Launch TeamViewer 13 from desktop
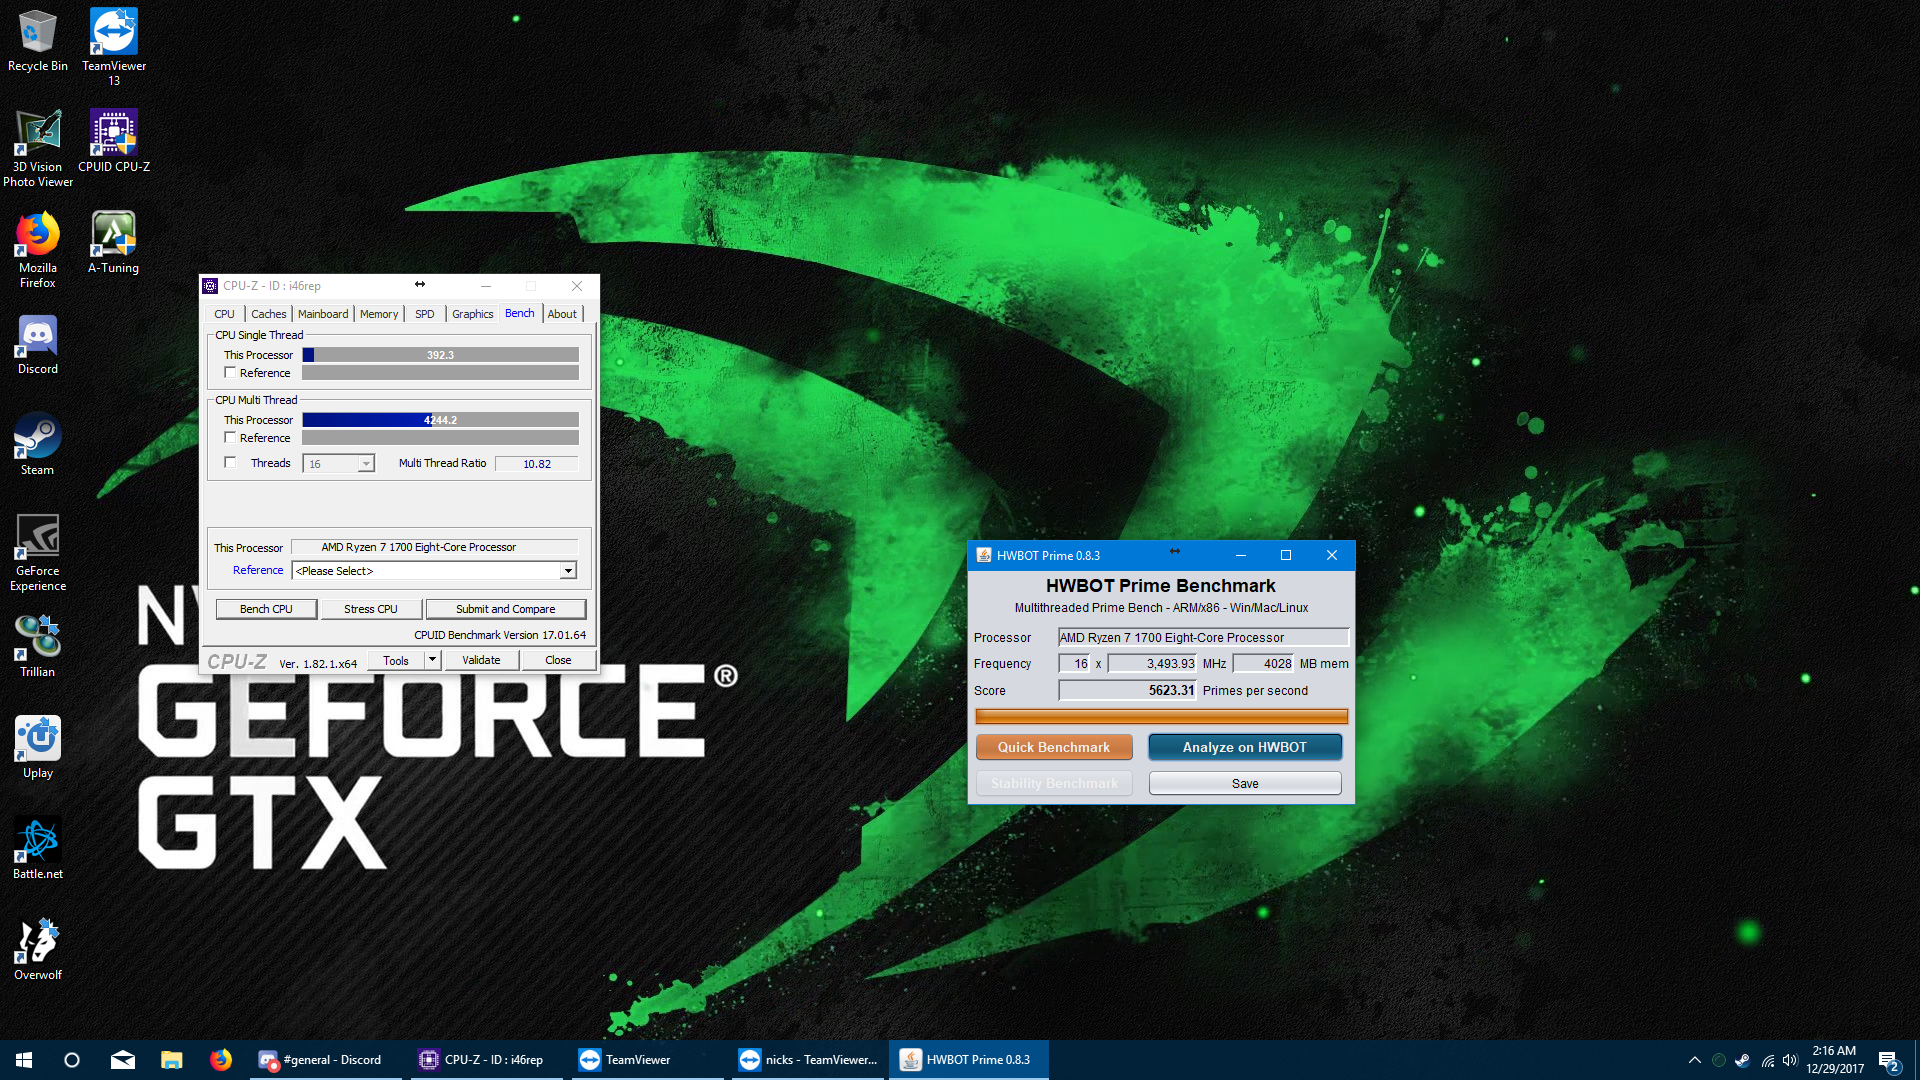Screen dimensions: 1920x1080 click(x=114, y=46)
